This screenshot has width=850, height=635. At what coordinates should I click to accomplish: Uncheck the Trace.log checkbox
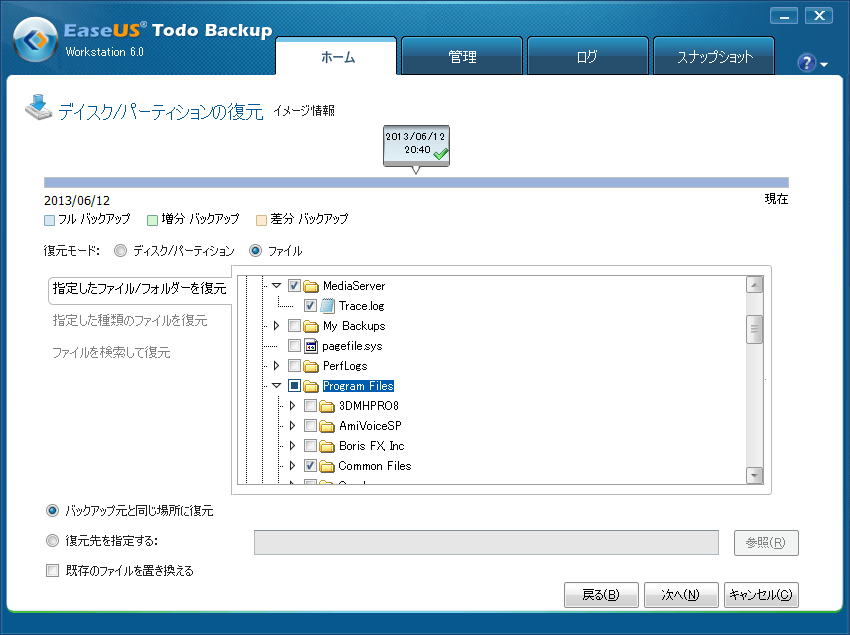tap(310, 305)
